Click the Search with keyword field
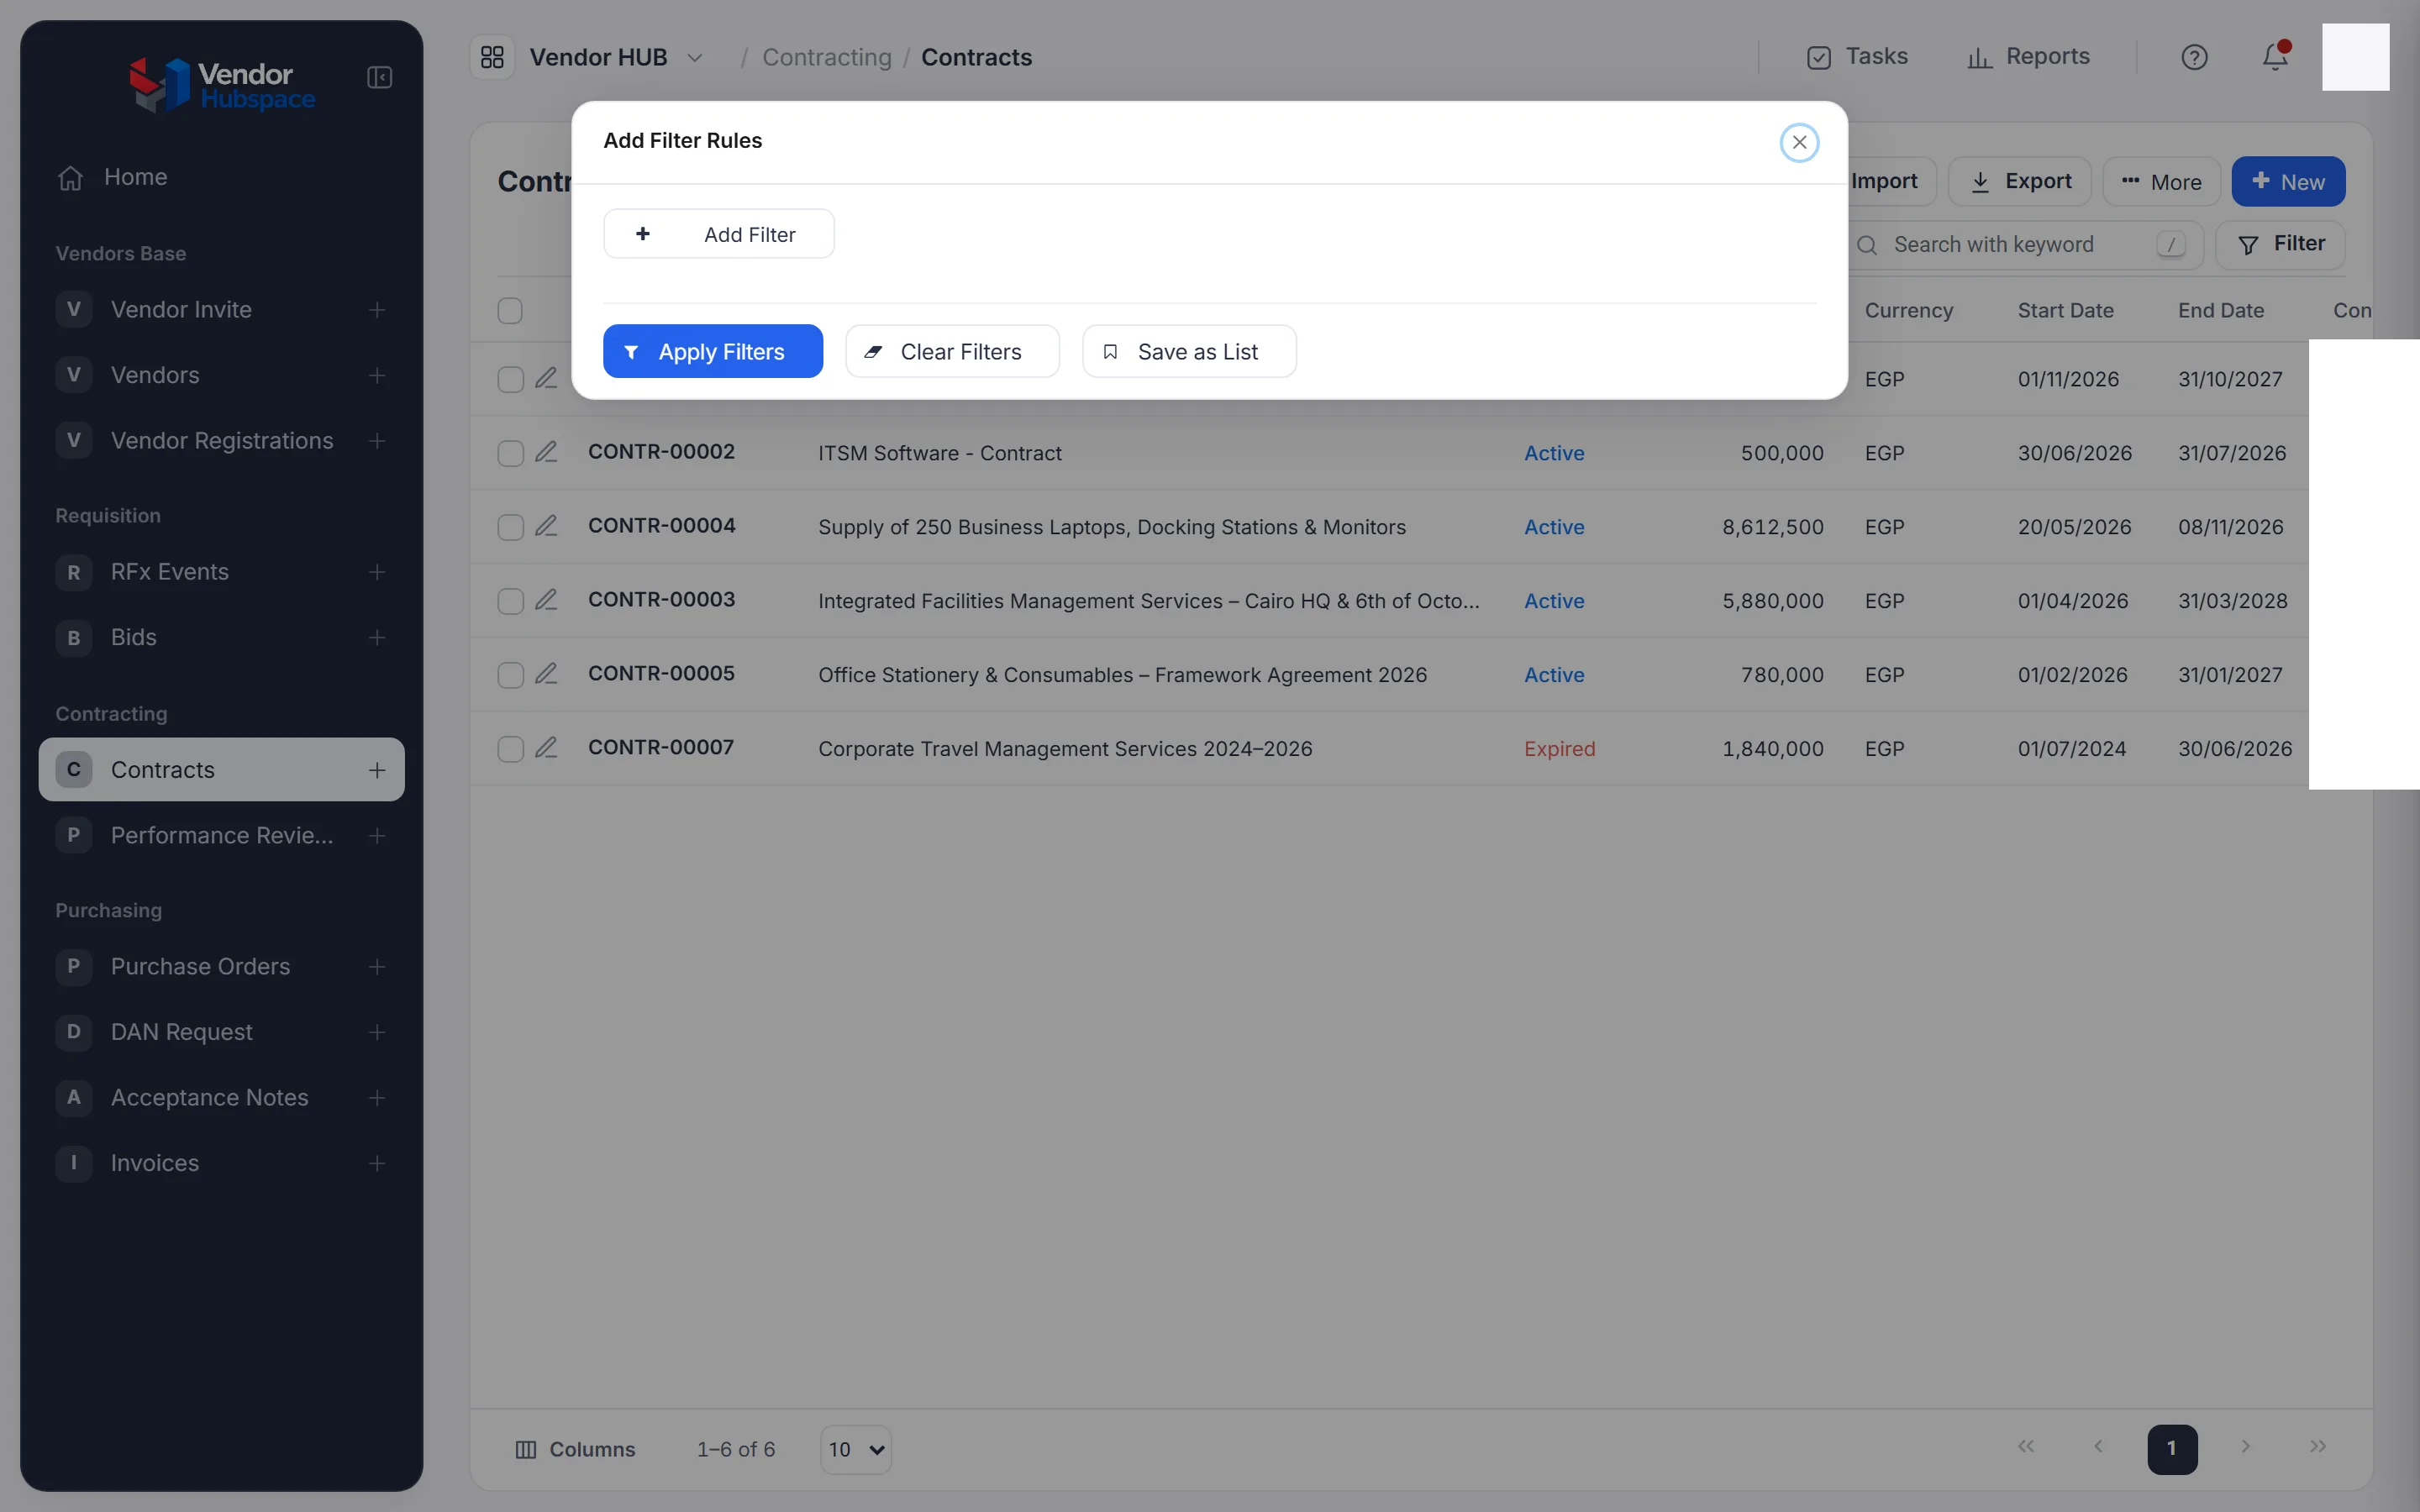Image resolution: width=2420 pixels, height=1512 pixels. click(x=2024, y=245)
